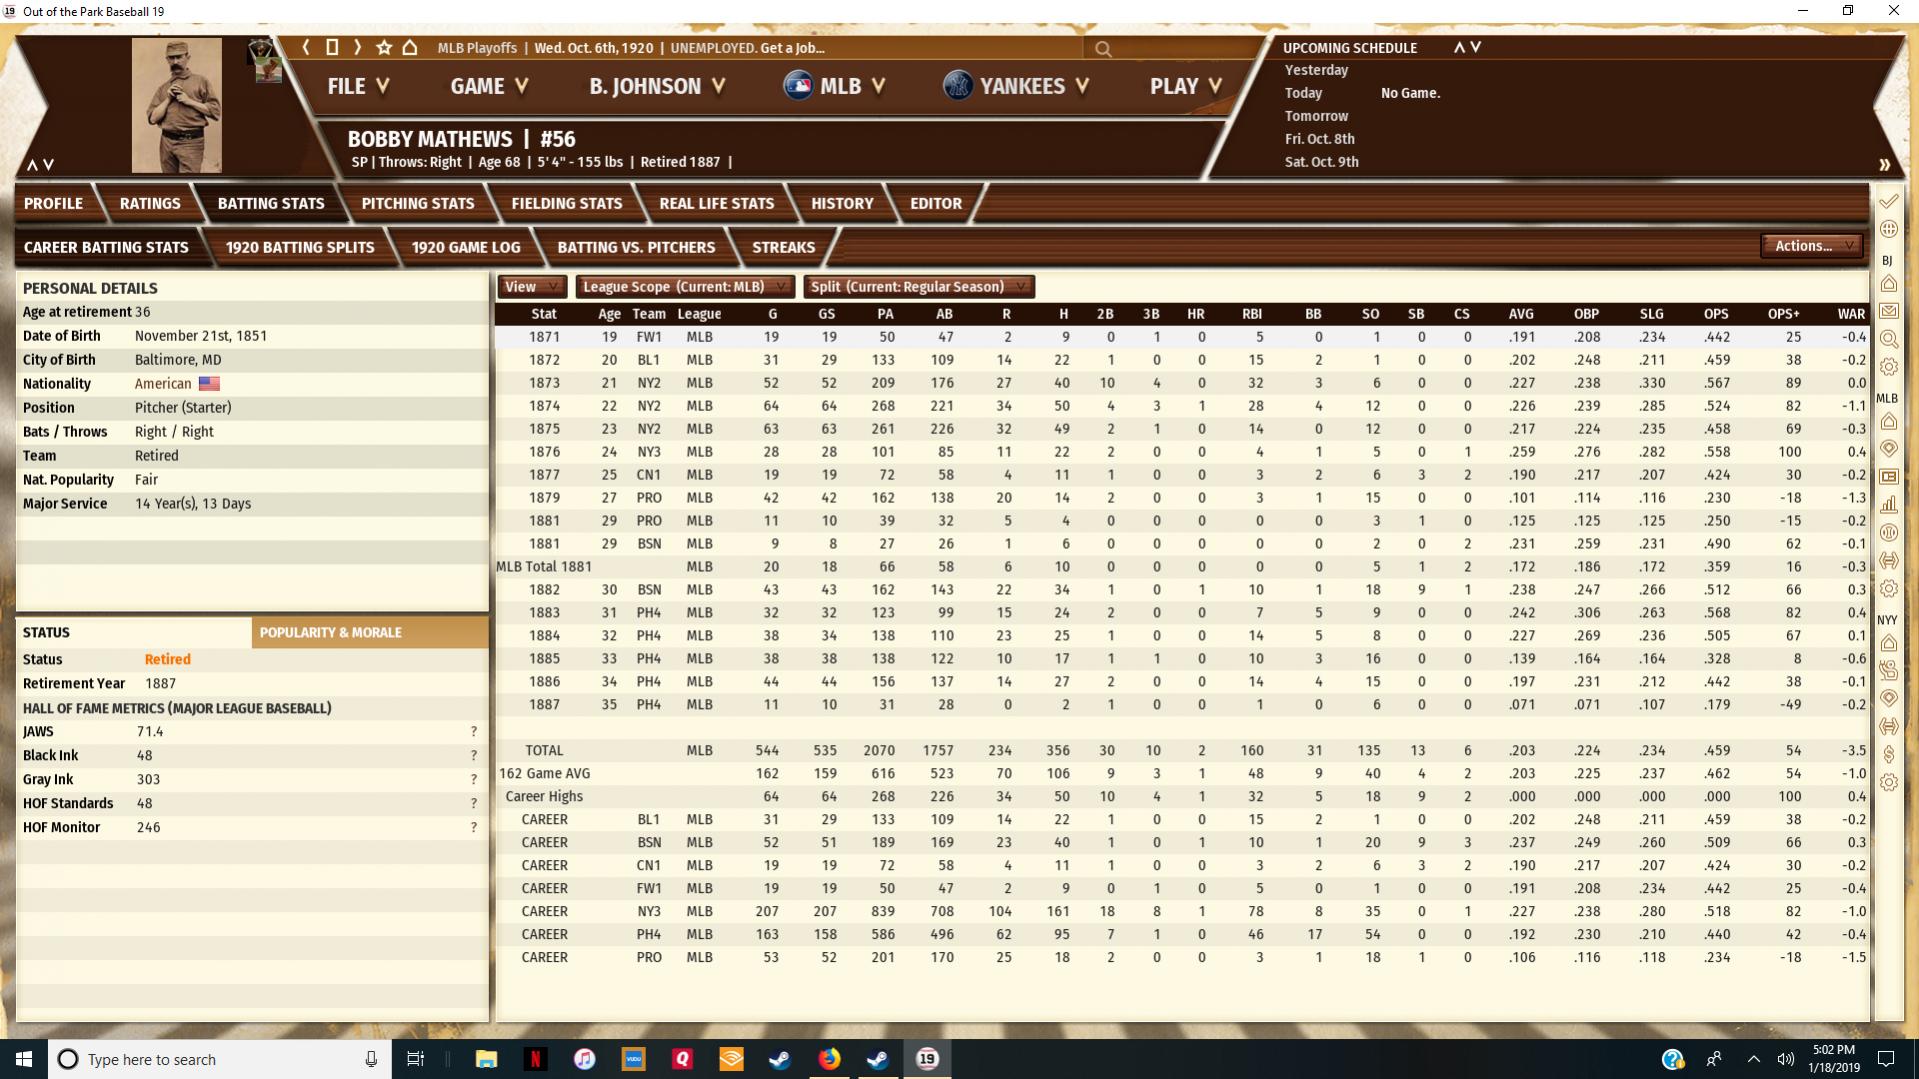Open the Actions dropdown
This screenshot has width=1919, height=1079.
pyautogui.click(x=1811, y=246)
